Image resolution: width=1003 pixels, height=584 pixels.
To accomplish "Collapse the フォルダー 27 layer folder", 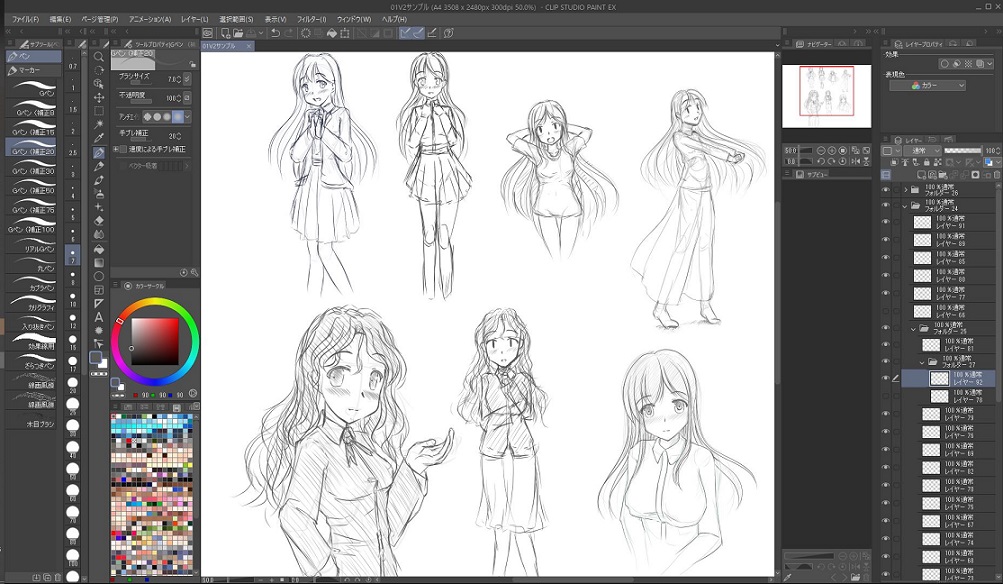I will point(922,362).
